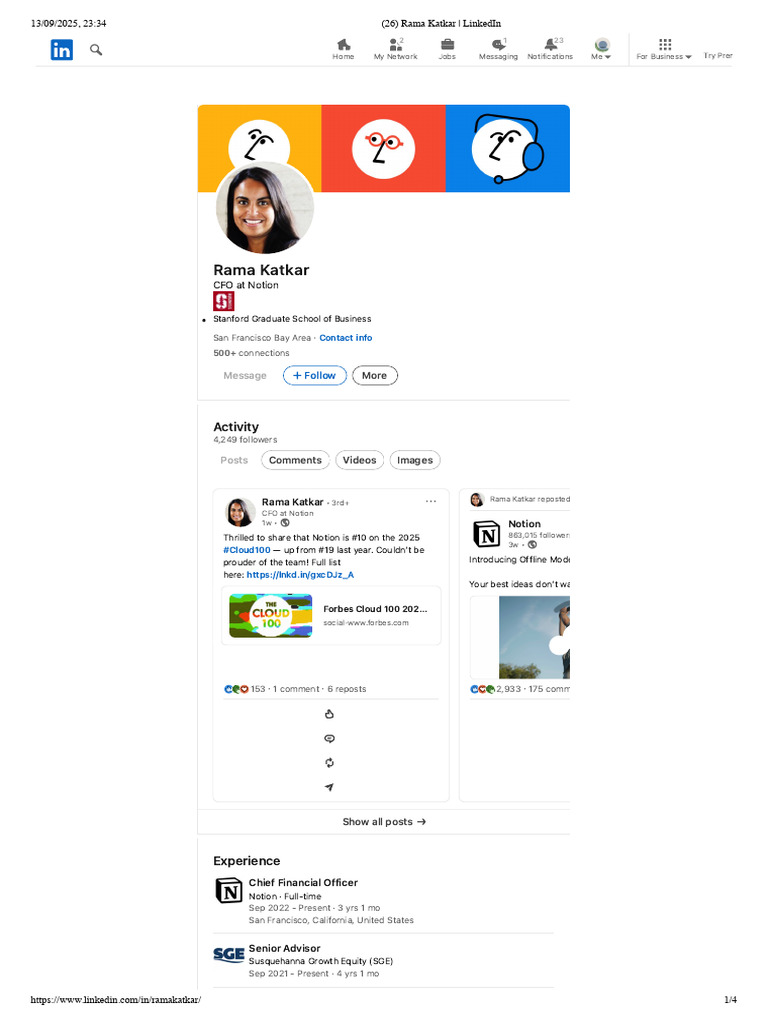Open the three-dot post options menu
The image size is (768, 1024).
click(x=431, y=502)
